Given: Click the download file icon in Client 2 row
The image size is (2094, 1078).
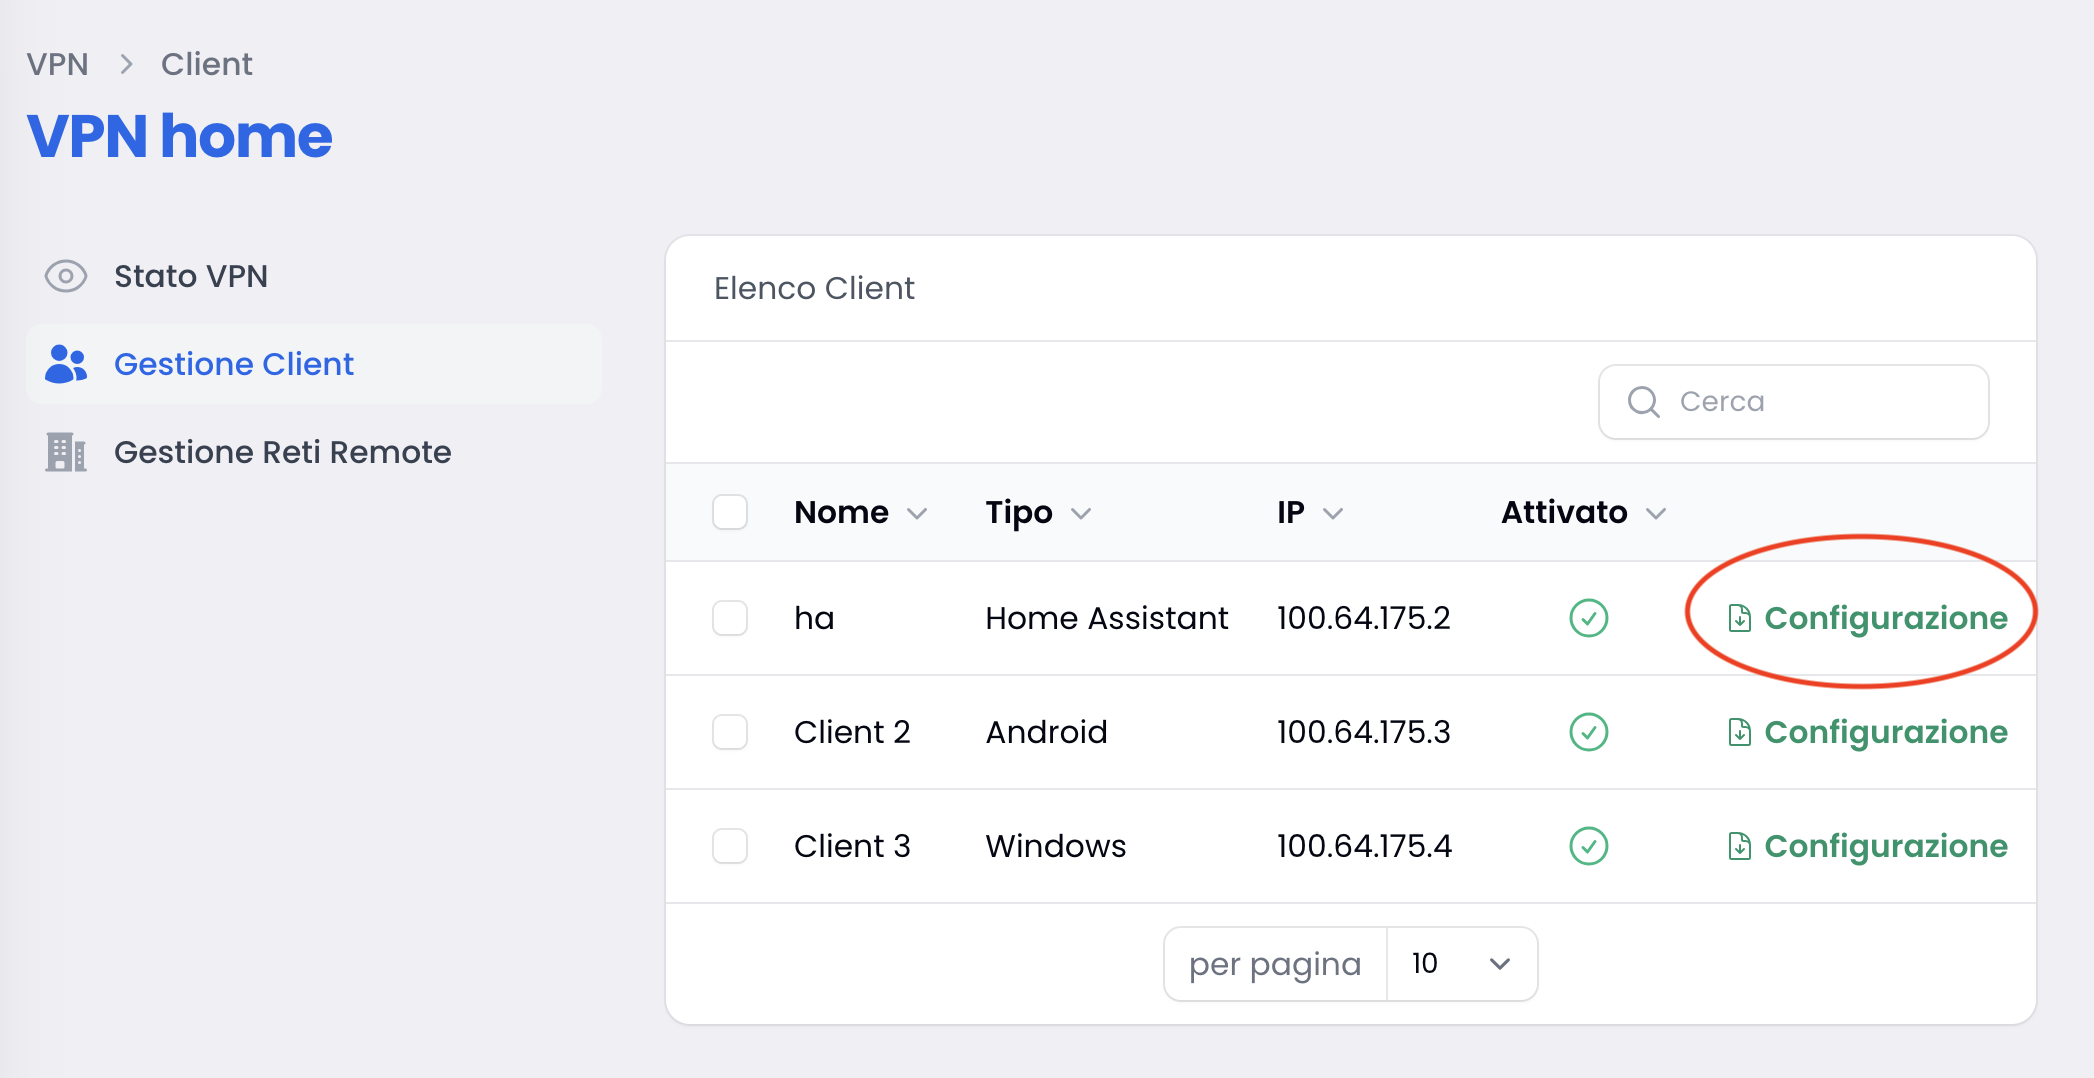Looking at the screenshot, I should (x=1739, y=732).
